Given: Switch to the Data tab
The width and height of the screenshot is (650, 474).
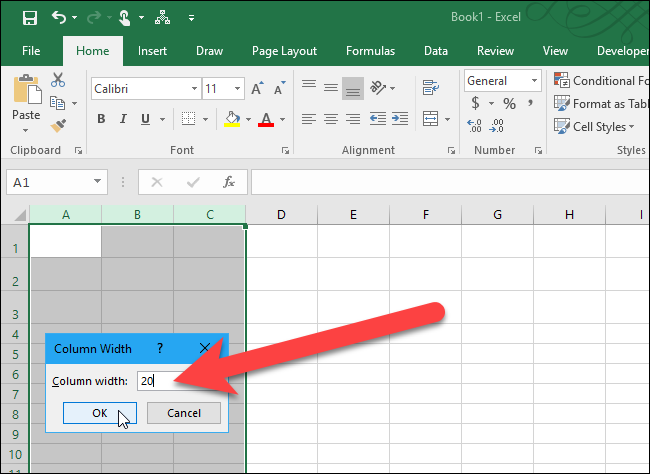Looking at the screenshot, I should tap(436, 51).
